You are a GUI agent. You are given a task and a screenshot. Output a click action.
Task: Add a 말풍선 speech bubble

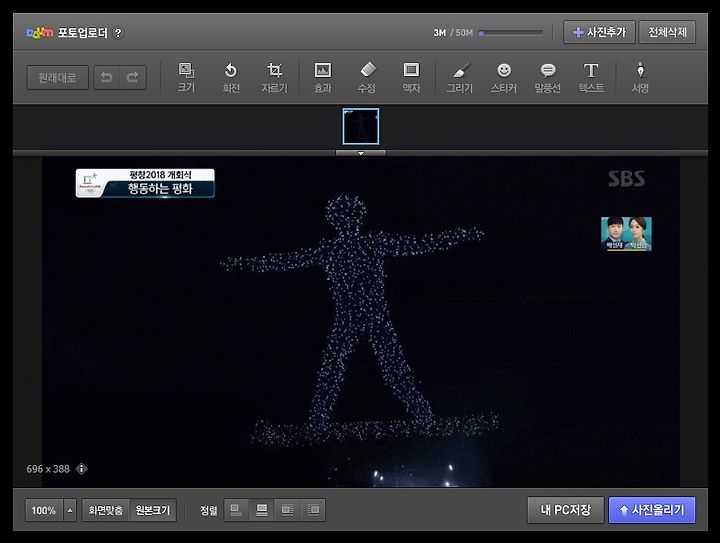click(x=547, y=78)
